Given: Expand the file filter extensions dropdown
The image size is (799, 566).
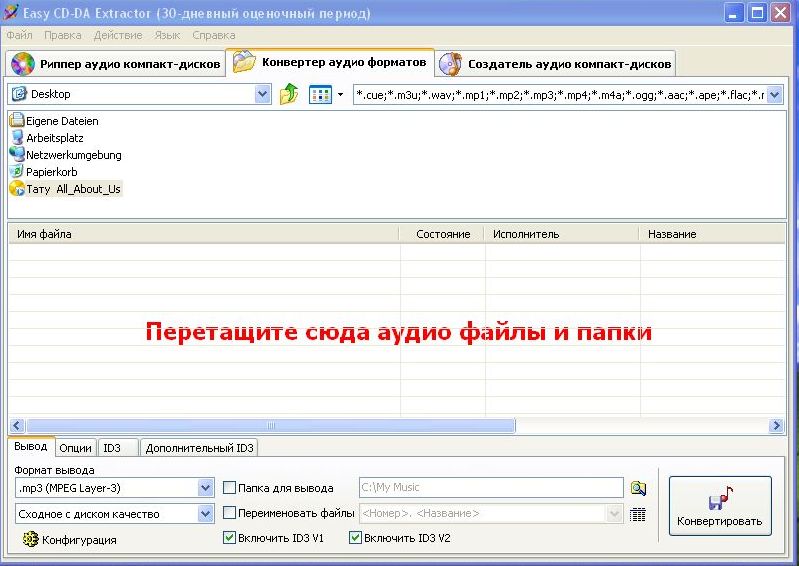Looking at the screenshot, I should click(775, 95).
